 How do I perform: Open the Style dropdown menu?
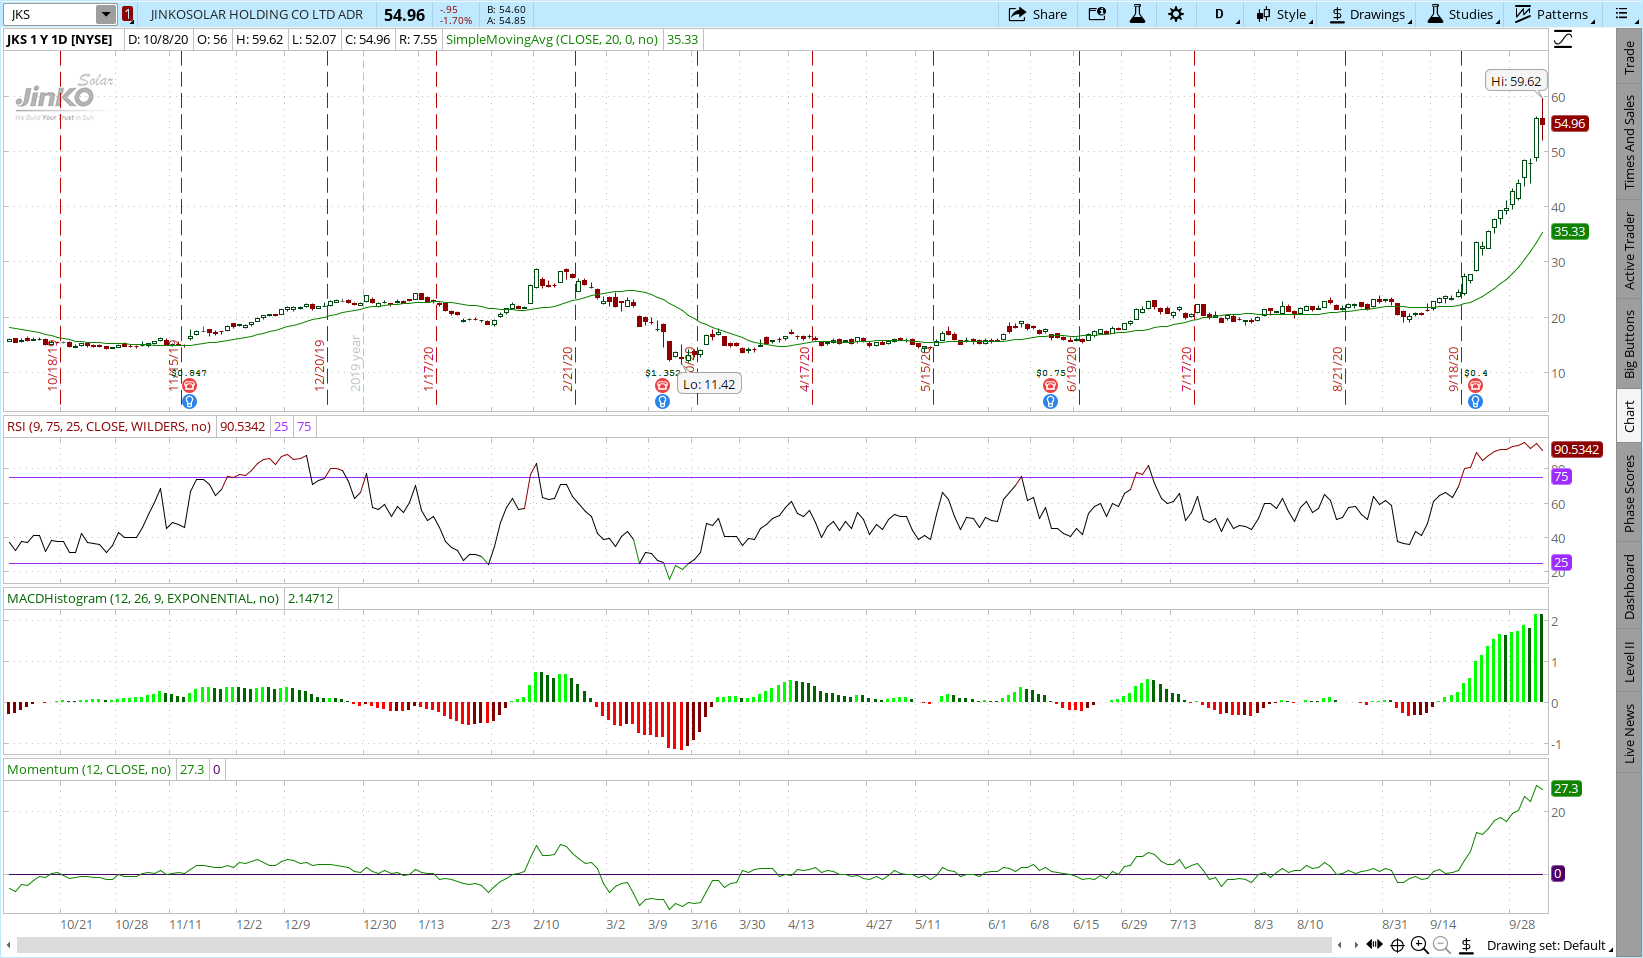pyautogui.click(x=1283, y=14)
